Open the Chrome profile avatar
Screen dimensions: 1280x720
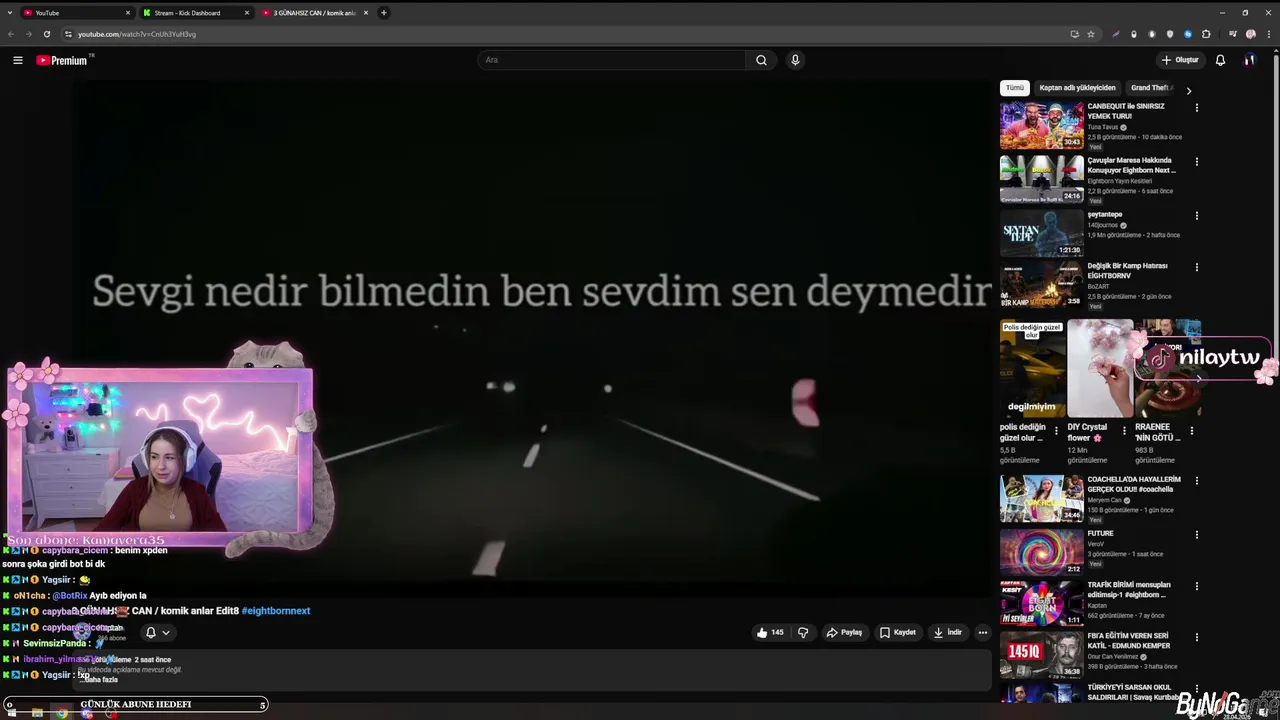pos(1250,34)
